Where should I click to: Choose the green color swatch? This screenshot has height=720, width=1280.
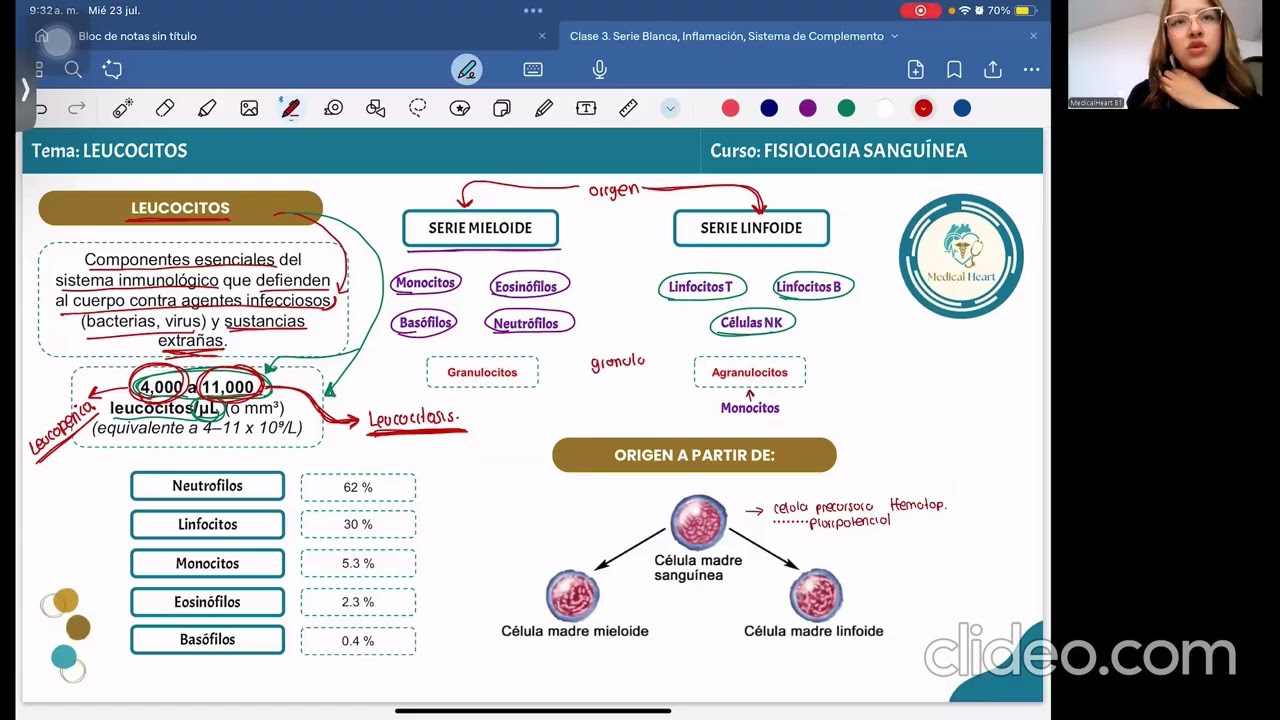tap(846, 108)
